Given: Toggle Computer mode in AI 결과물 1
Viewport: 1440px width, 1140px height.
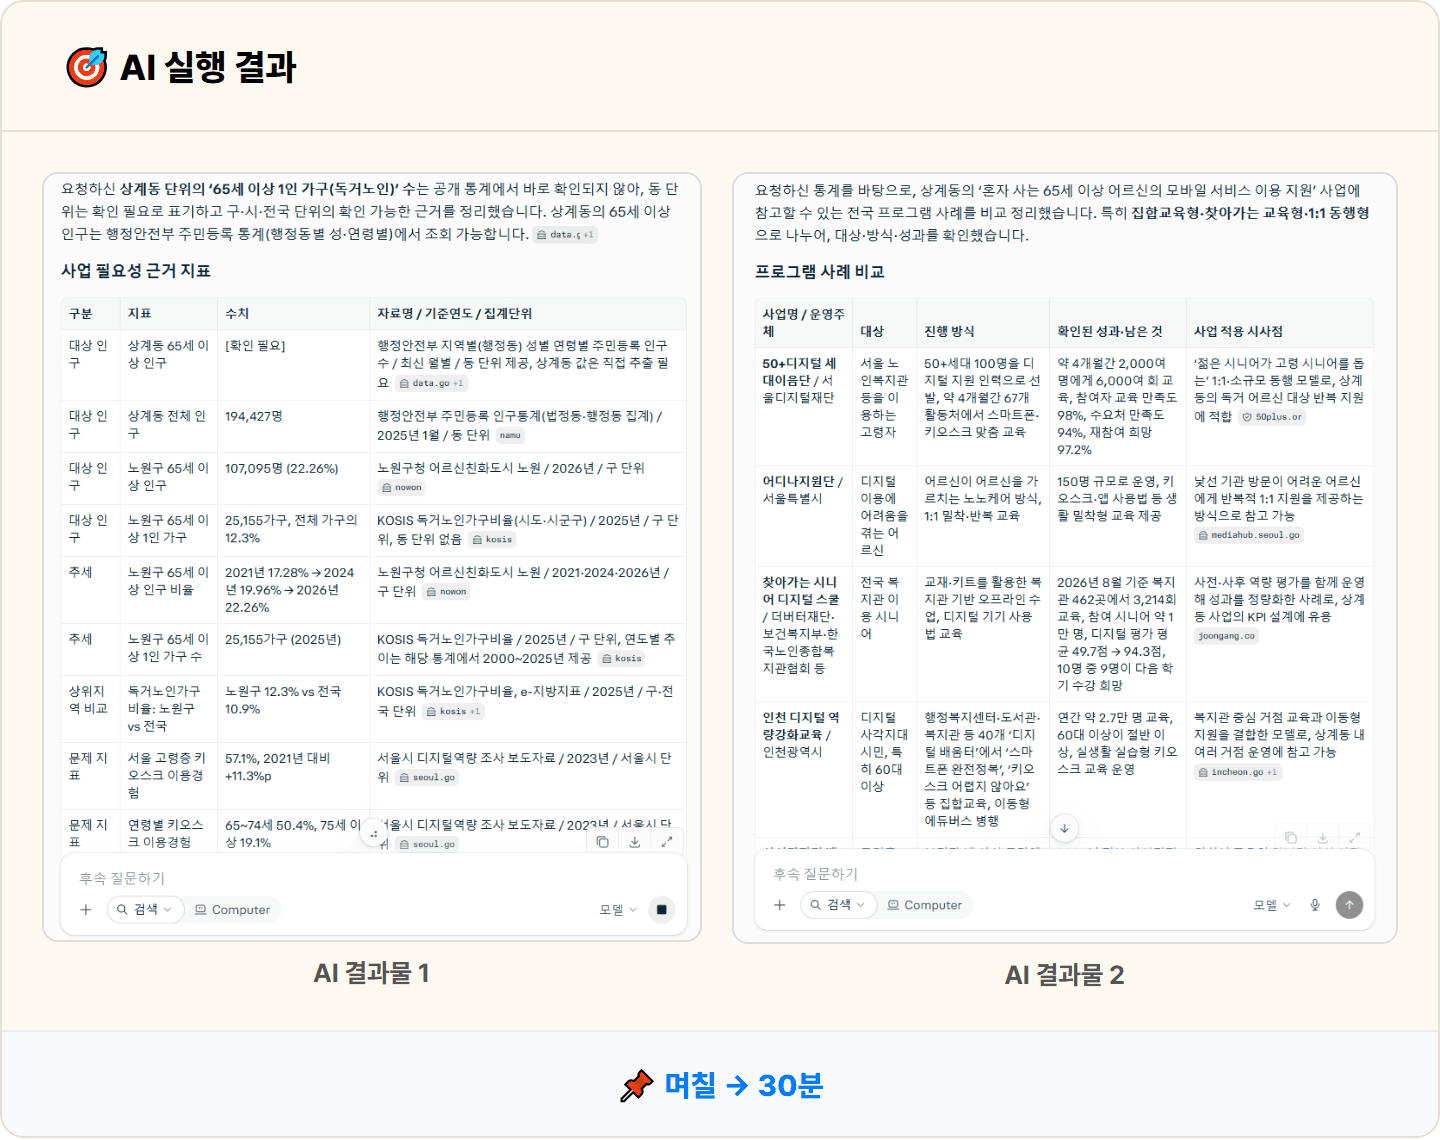Looking at the screenshot, I should point(232,910).
